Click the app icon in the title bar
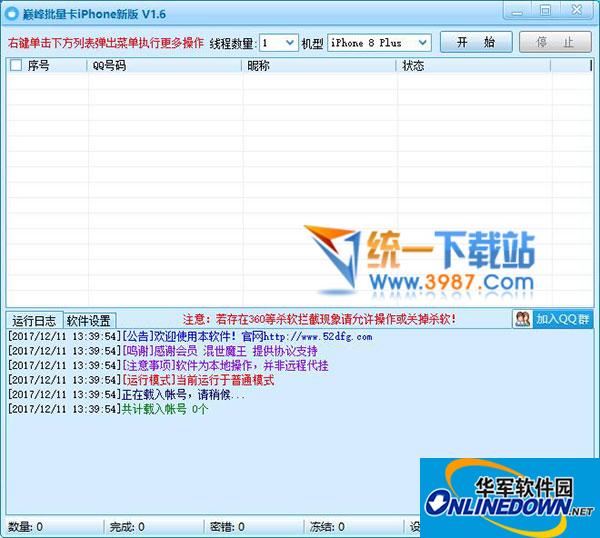600x538 pixels. point(13,10)
